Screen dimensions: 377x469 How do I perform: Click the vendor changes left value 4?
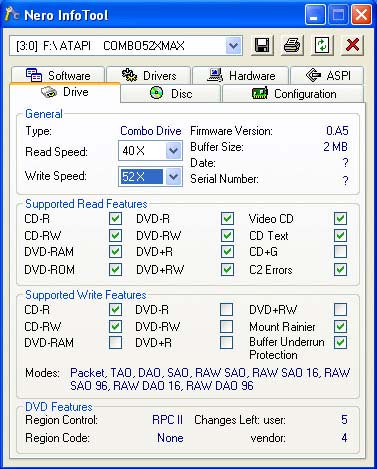point(344,438)
